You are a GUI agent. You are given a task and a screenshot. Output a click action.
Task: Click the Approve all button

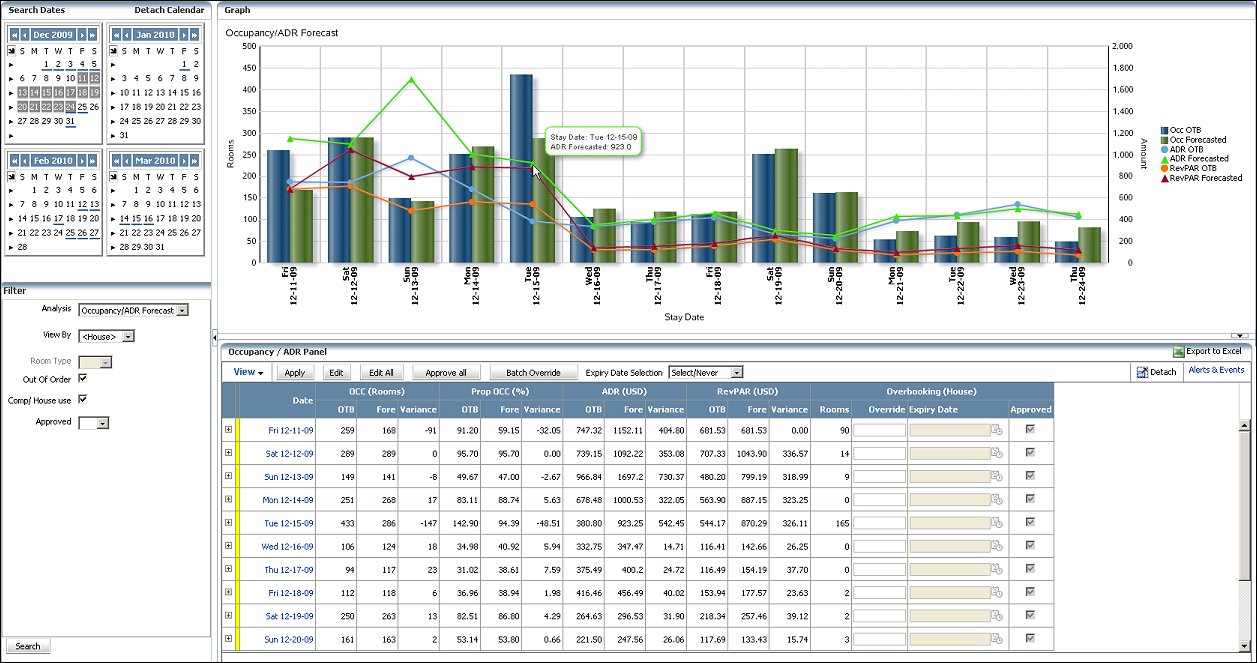pos(446,372)
